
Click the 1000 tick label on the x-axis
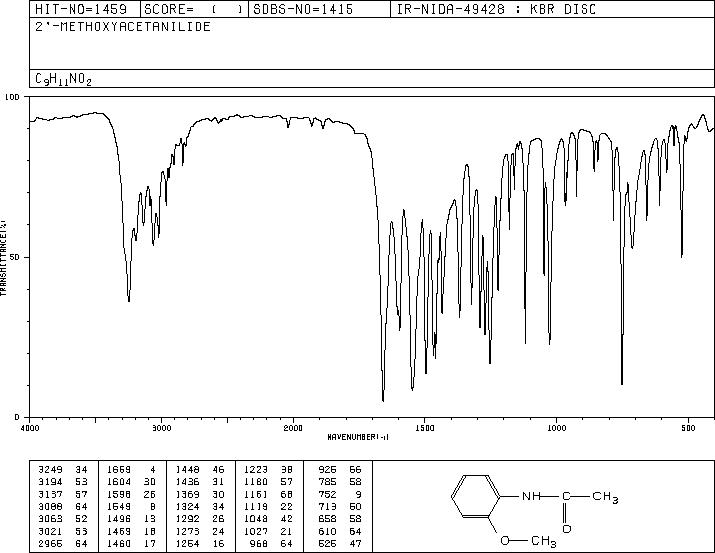point(556,428)
